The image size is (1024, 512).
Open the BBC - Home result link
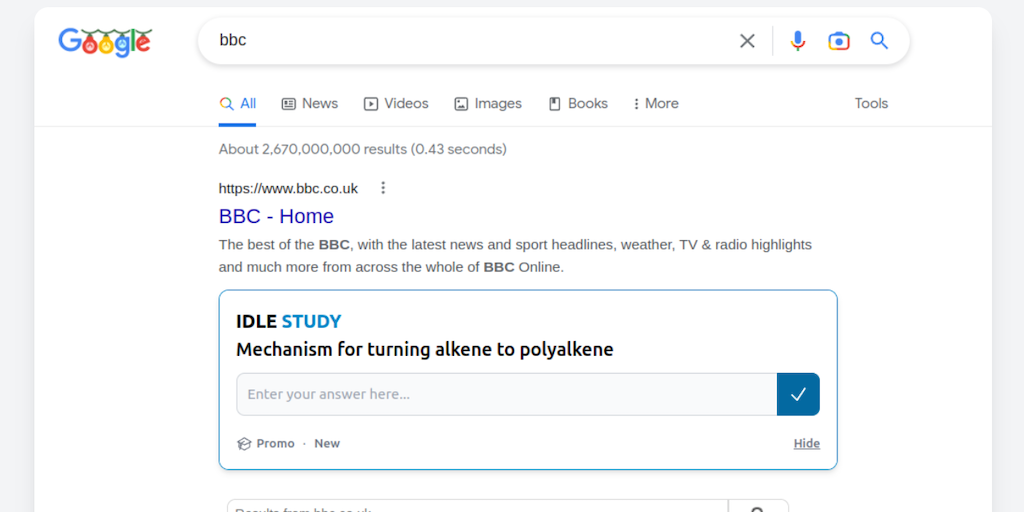[x=276, y=216]
